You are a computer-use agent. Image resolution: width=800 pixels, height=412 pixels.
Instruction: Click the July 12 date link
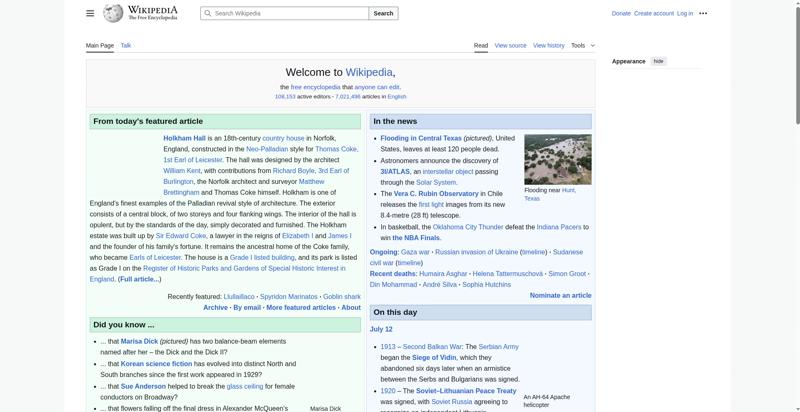381,329
